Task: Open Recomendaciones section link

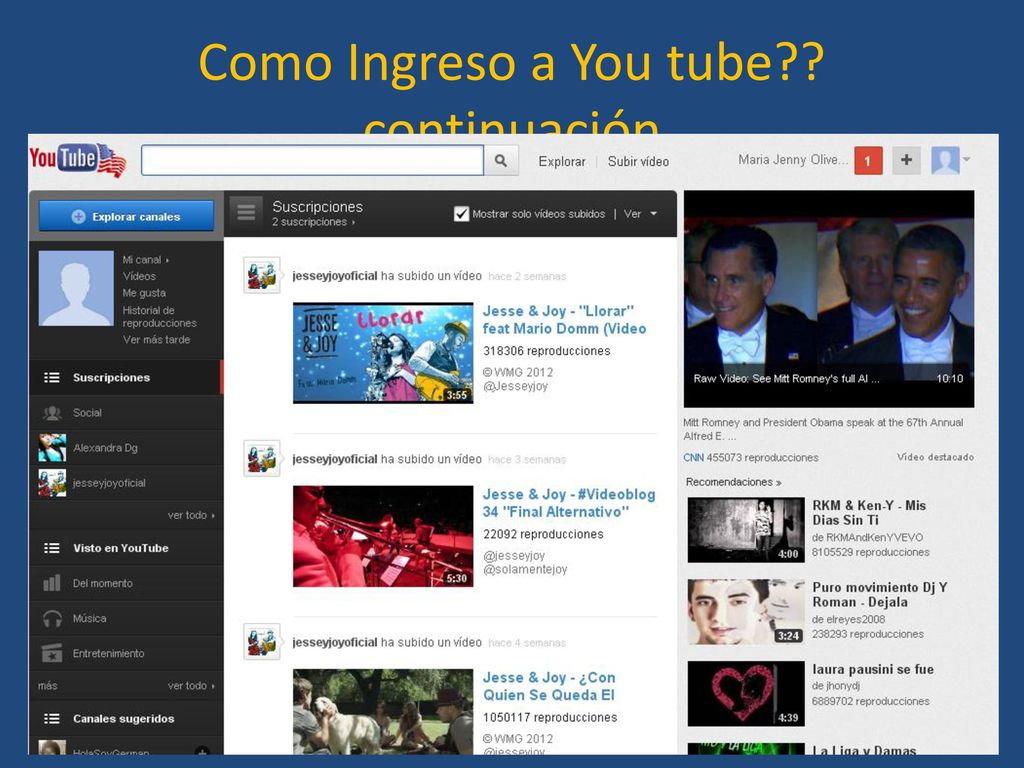Action: [733, 482]
